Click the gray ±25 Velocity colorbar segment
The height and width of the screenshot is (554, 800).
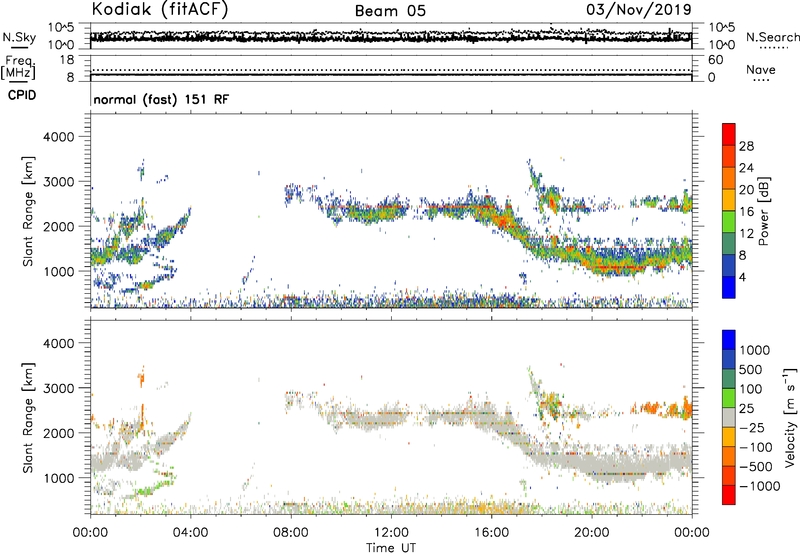[x=729, y=417]
